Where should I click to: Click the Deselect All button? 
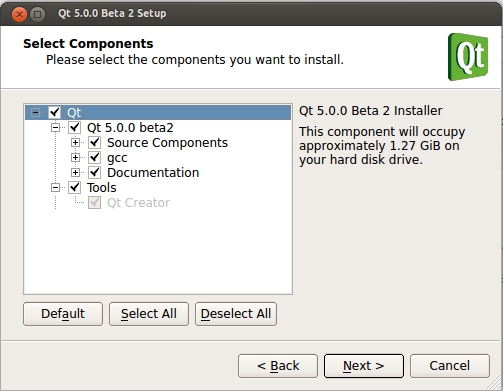point(236,314)
